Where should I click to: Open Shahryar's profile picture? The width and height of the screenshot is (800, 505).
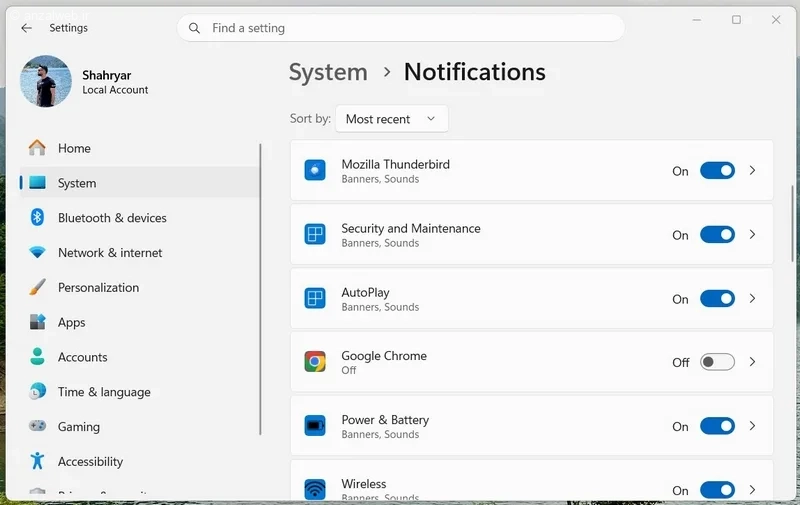pyautogui.click(x=46, y=82)
